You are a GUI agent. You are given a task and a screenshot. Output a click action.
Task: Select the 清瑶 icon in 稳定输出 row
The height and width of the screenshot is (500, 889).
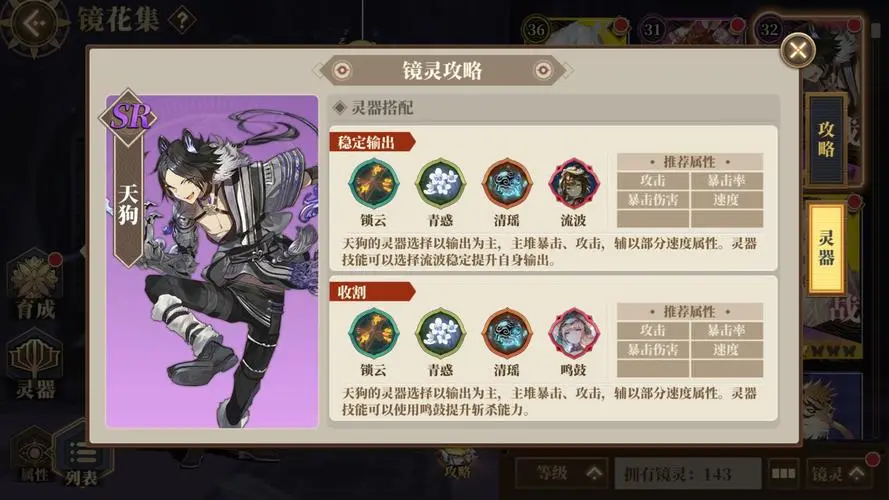click(x=507, y=184)
